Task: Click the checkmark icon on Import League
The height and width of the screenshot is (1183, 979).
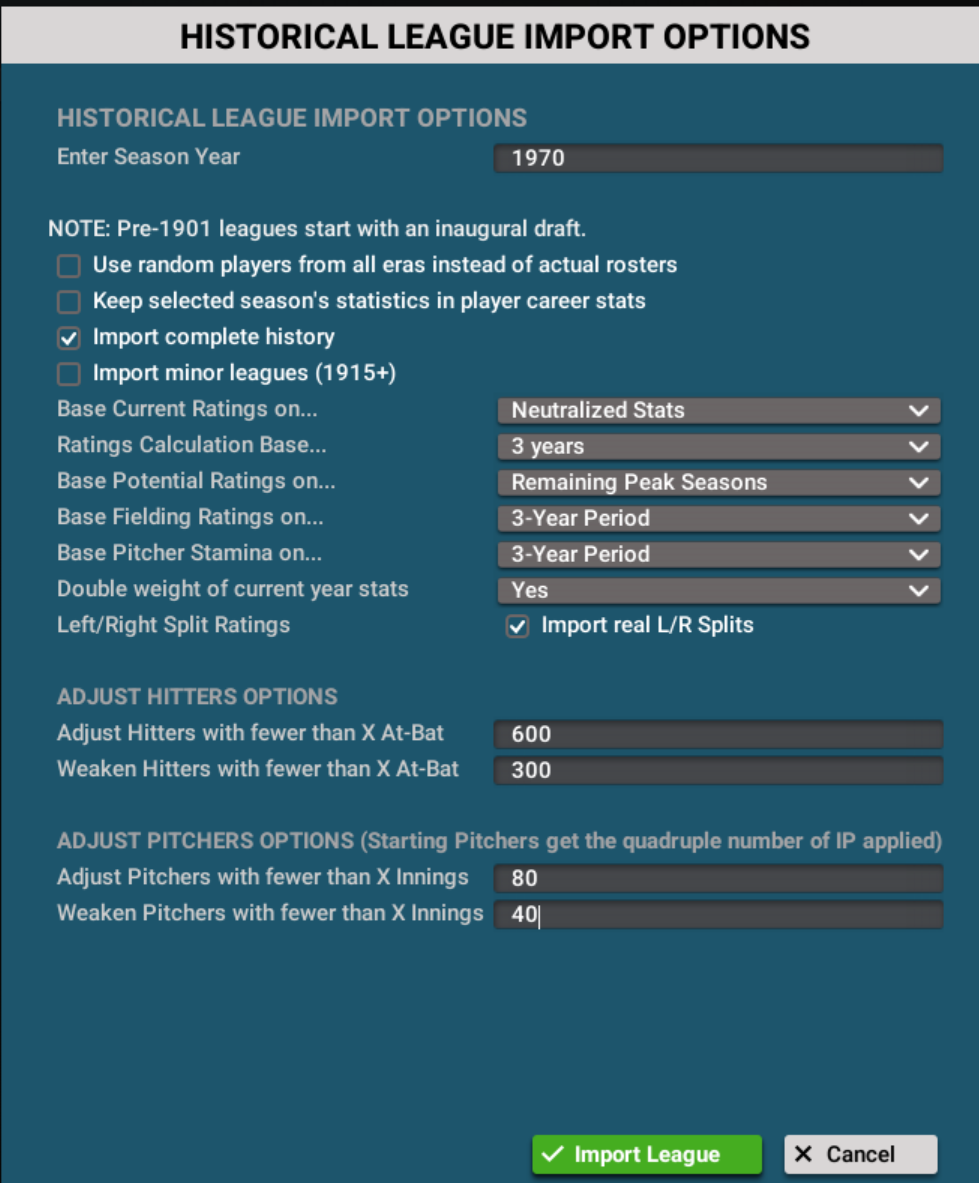Action: pyautogui.click(x=552, y=1155)
